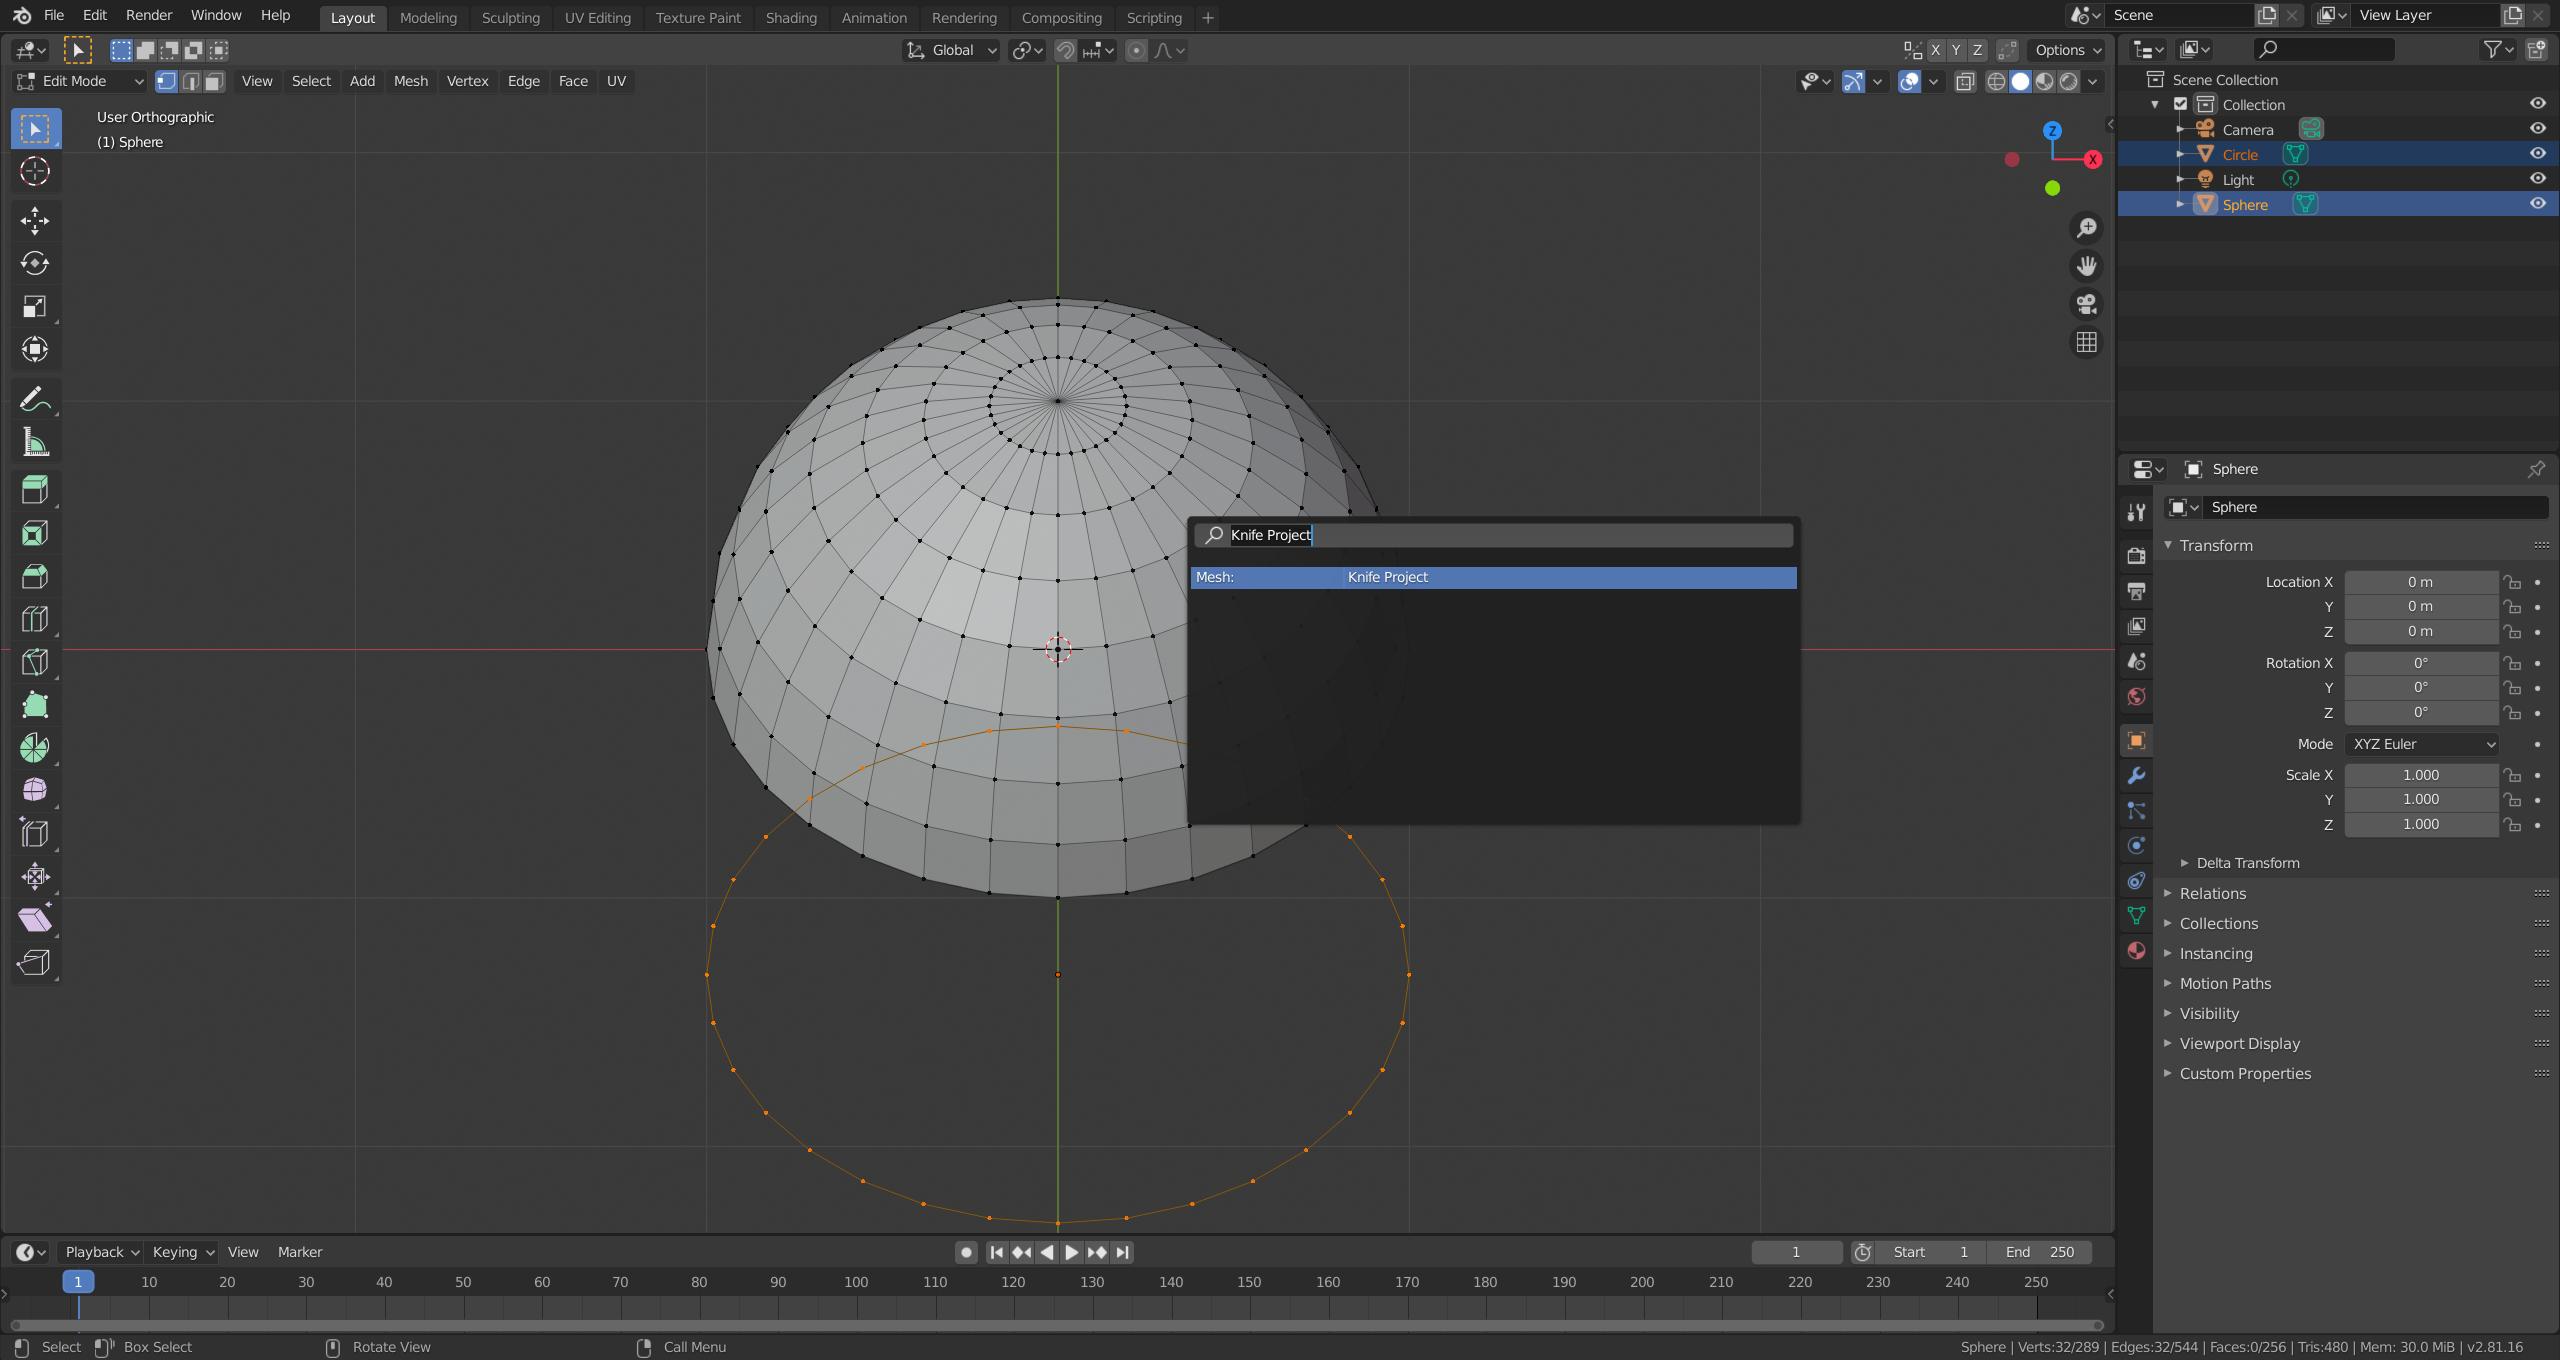This screenshot has width=2560, height=1360.
Task: Open the World properties tab
Action: coord(2136,697)
